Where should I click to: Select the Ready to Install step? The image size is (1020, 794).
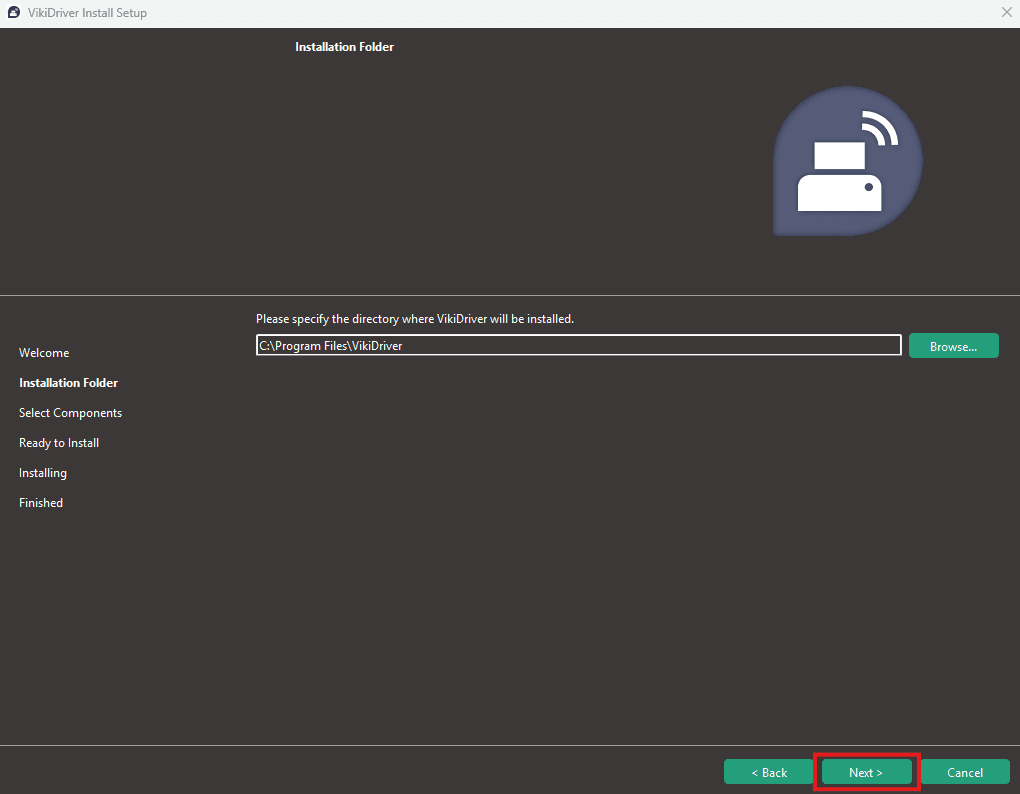click(59, 443)
